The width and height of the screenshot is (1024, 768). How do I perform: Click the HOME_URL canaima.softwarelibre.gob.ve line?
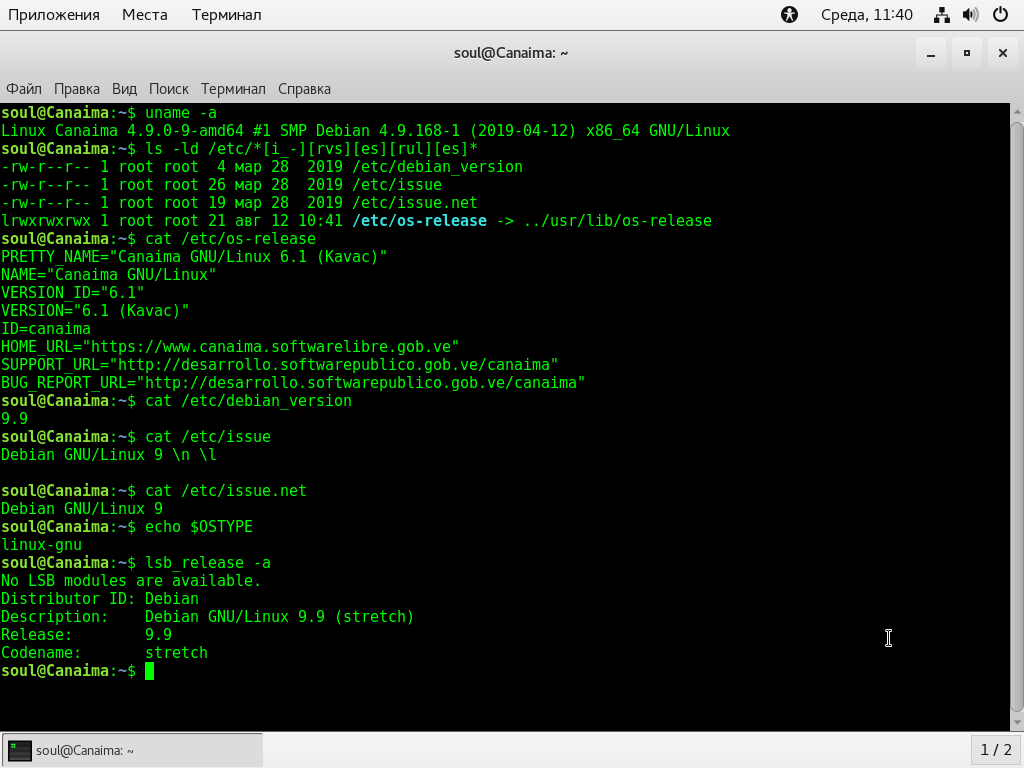tap(230, 347)
